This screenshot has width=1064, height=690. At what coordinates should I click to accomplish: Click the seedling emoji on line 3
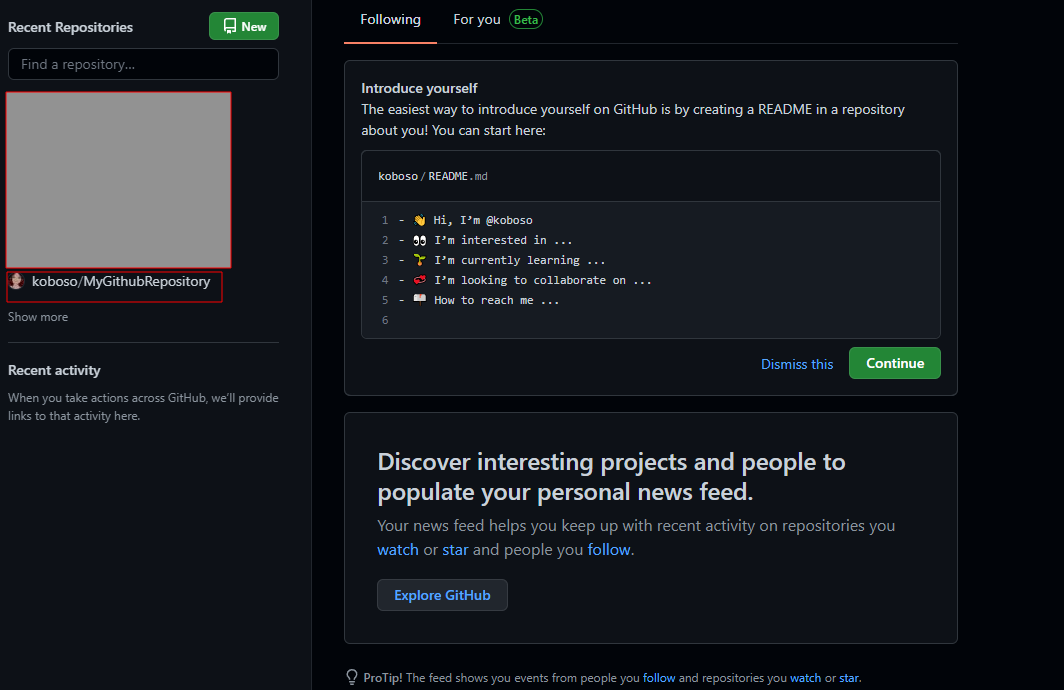tap(419, 260)
